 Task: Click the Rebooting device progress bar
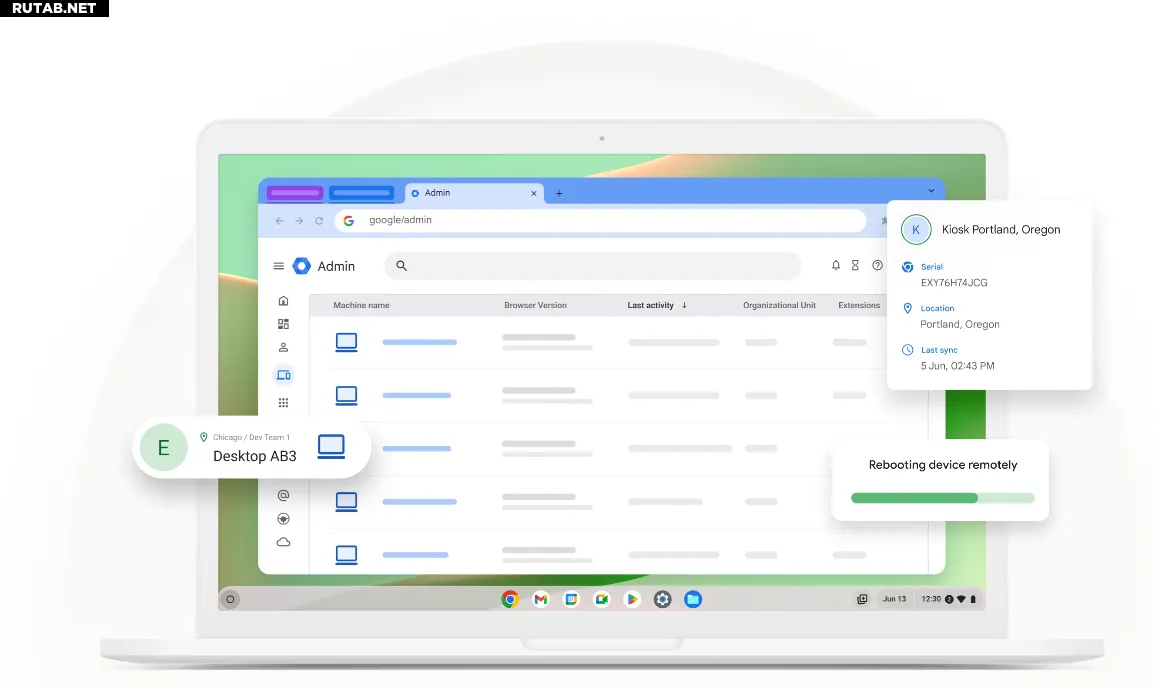coord(942,498)
